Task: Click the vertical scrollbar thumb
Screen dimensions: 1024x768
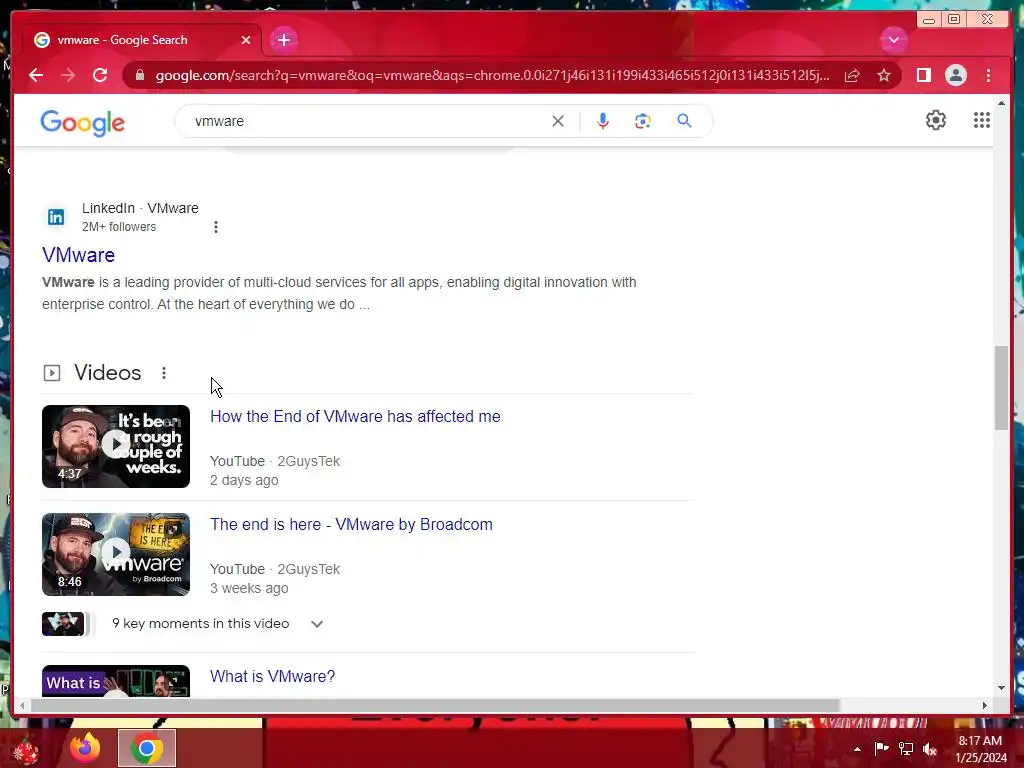Action: pyautogui.click(x=1001, y=388)
